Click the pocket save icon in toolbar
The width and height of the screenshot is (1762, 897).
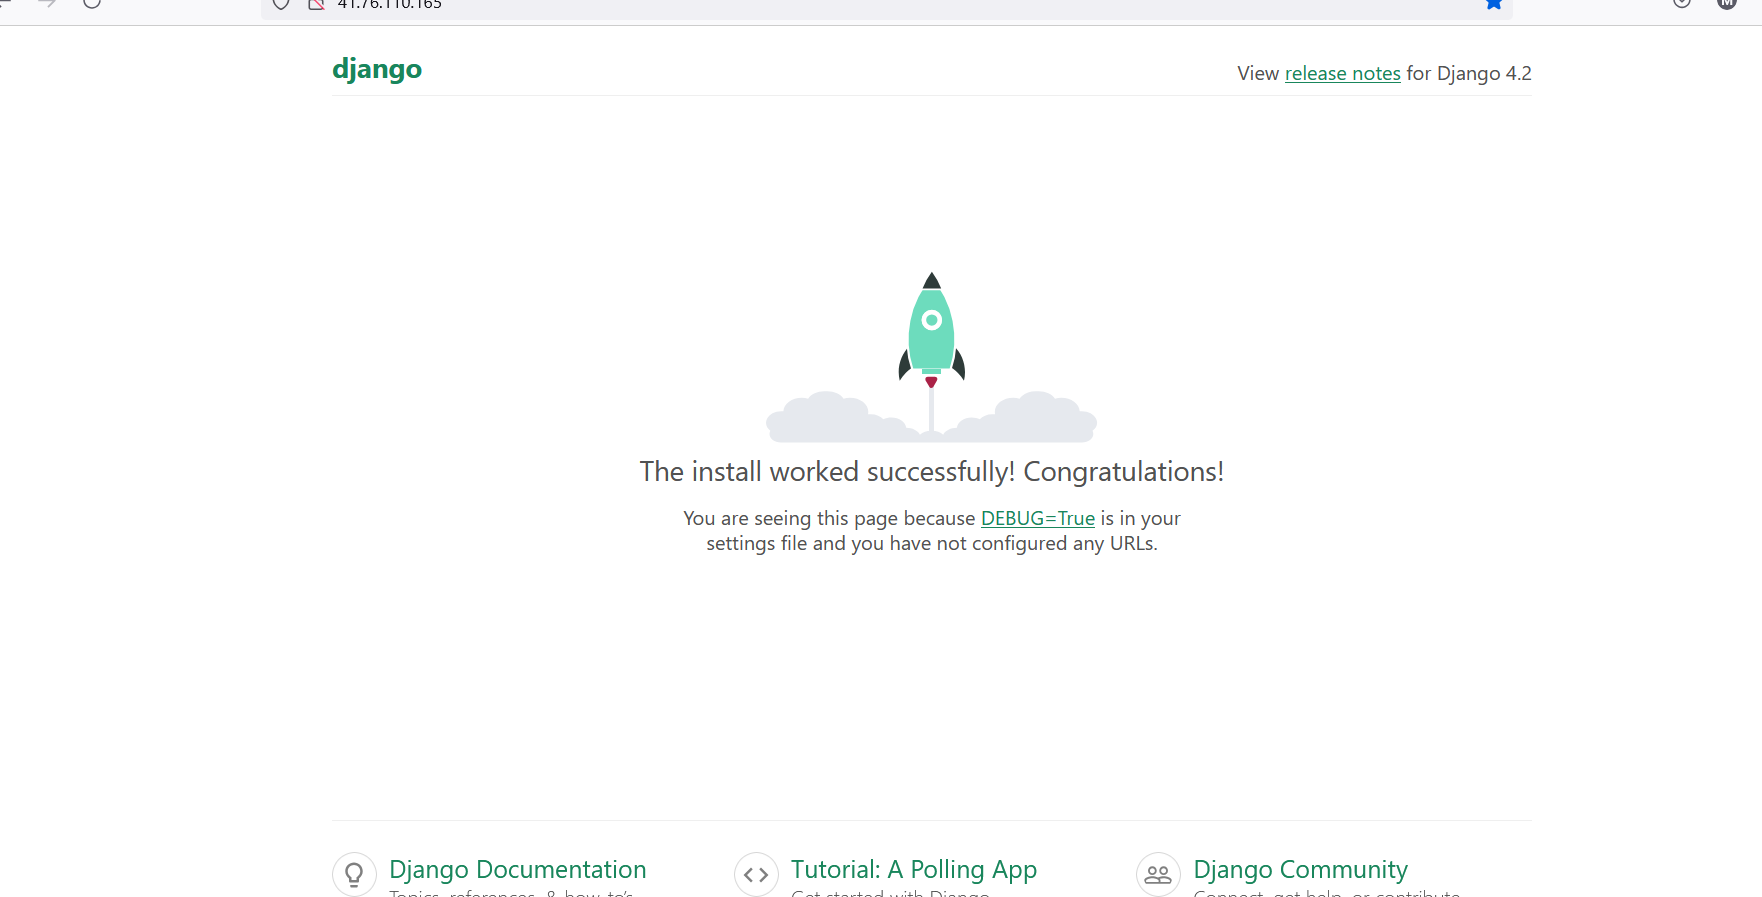pyautogui.click(x=1682, y=3)
